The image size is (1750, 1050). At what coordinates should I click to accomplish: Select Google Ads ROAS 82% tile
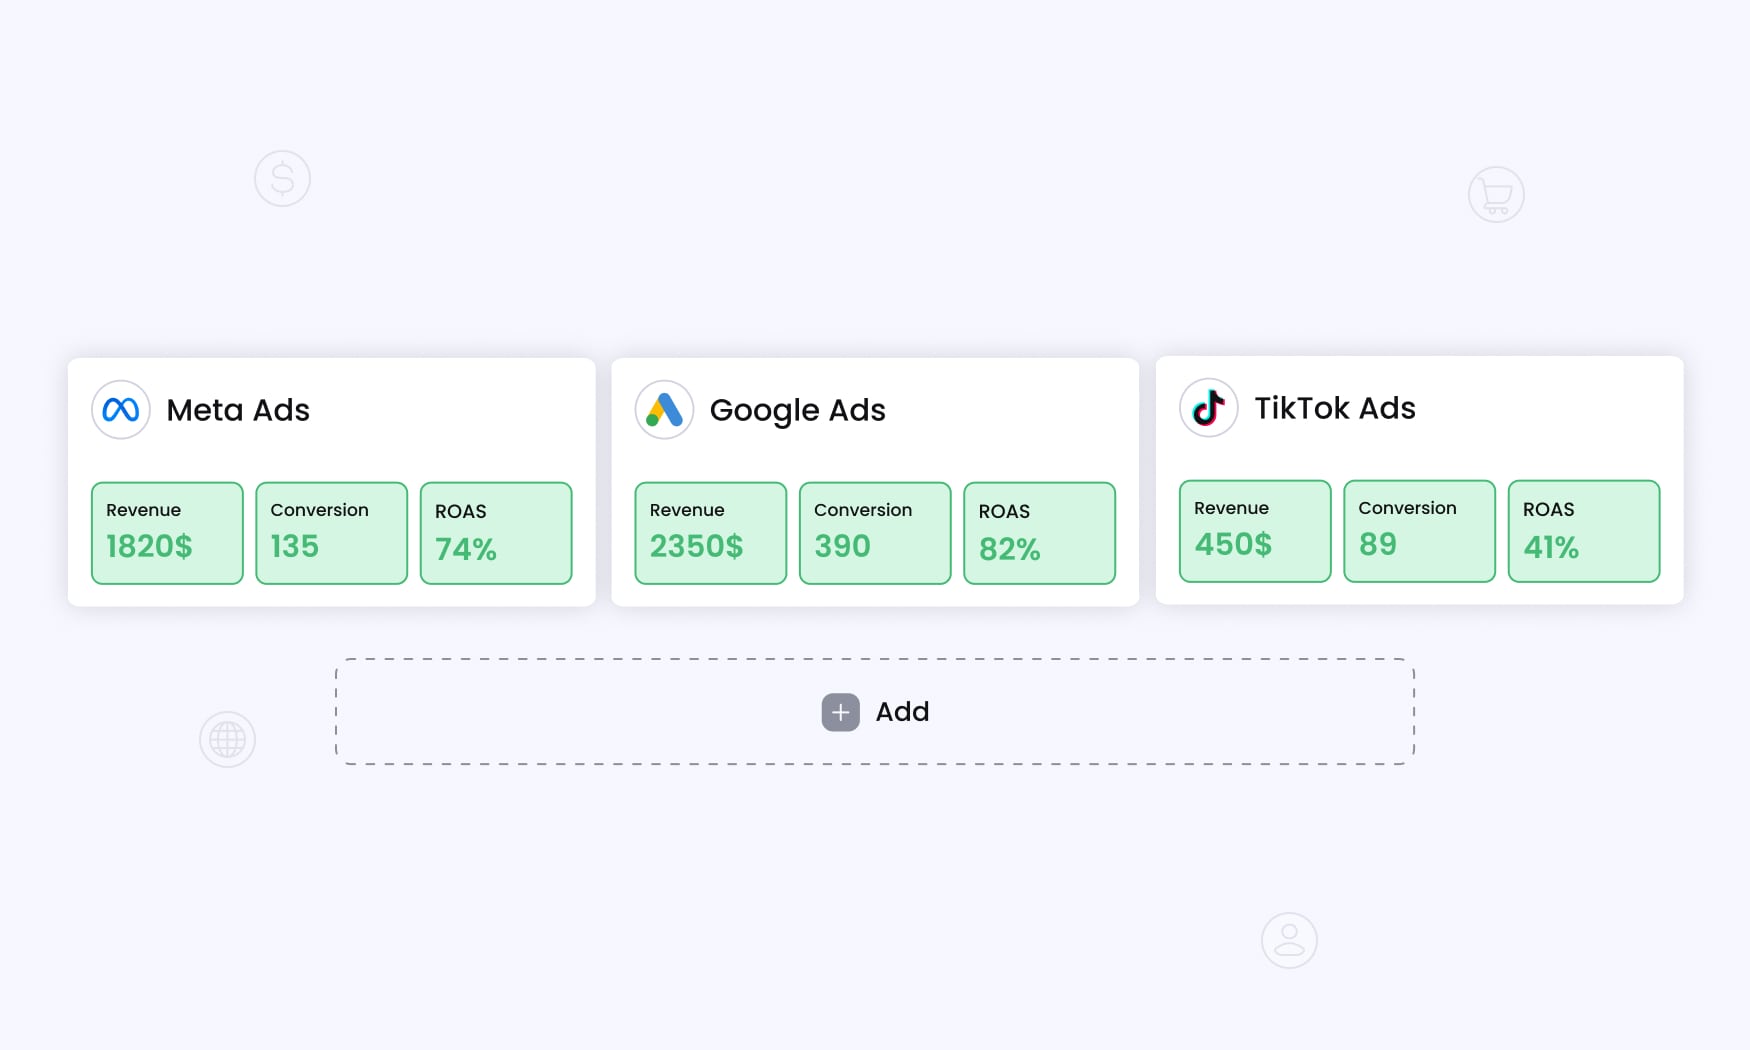1039,533
